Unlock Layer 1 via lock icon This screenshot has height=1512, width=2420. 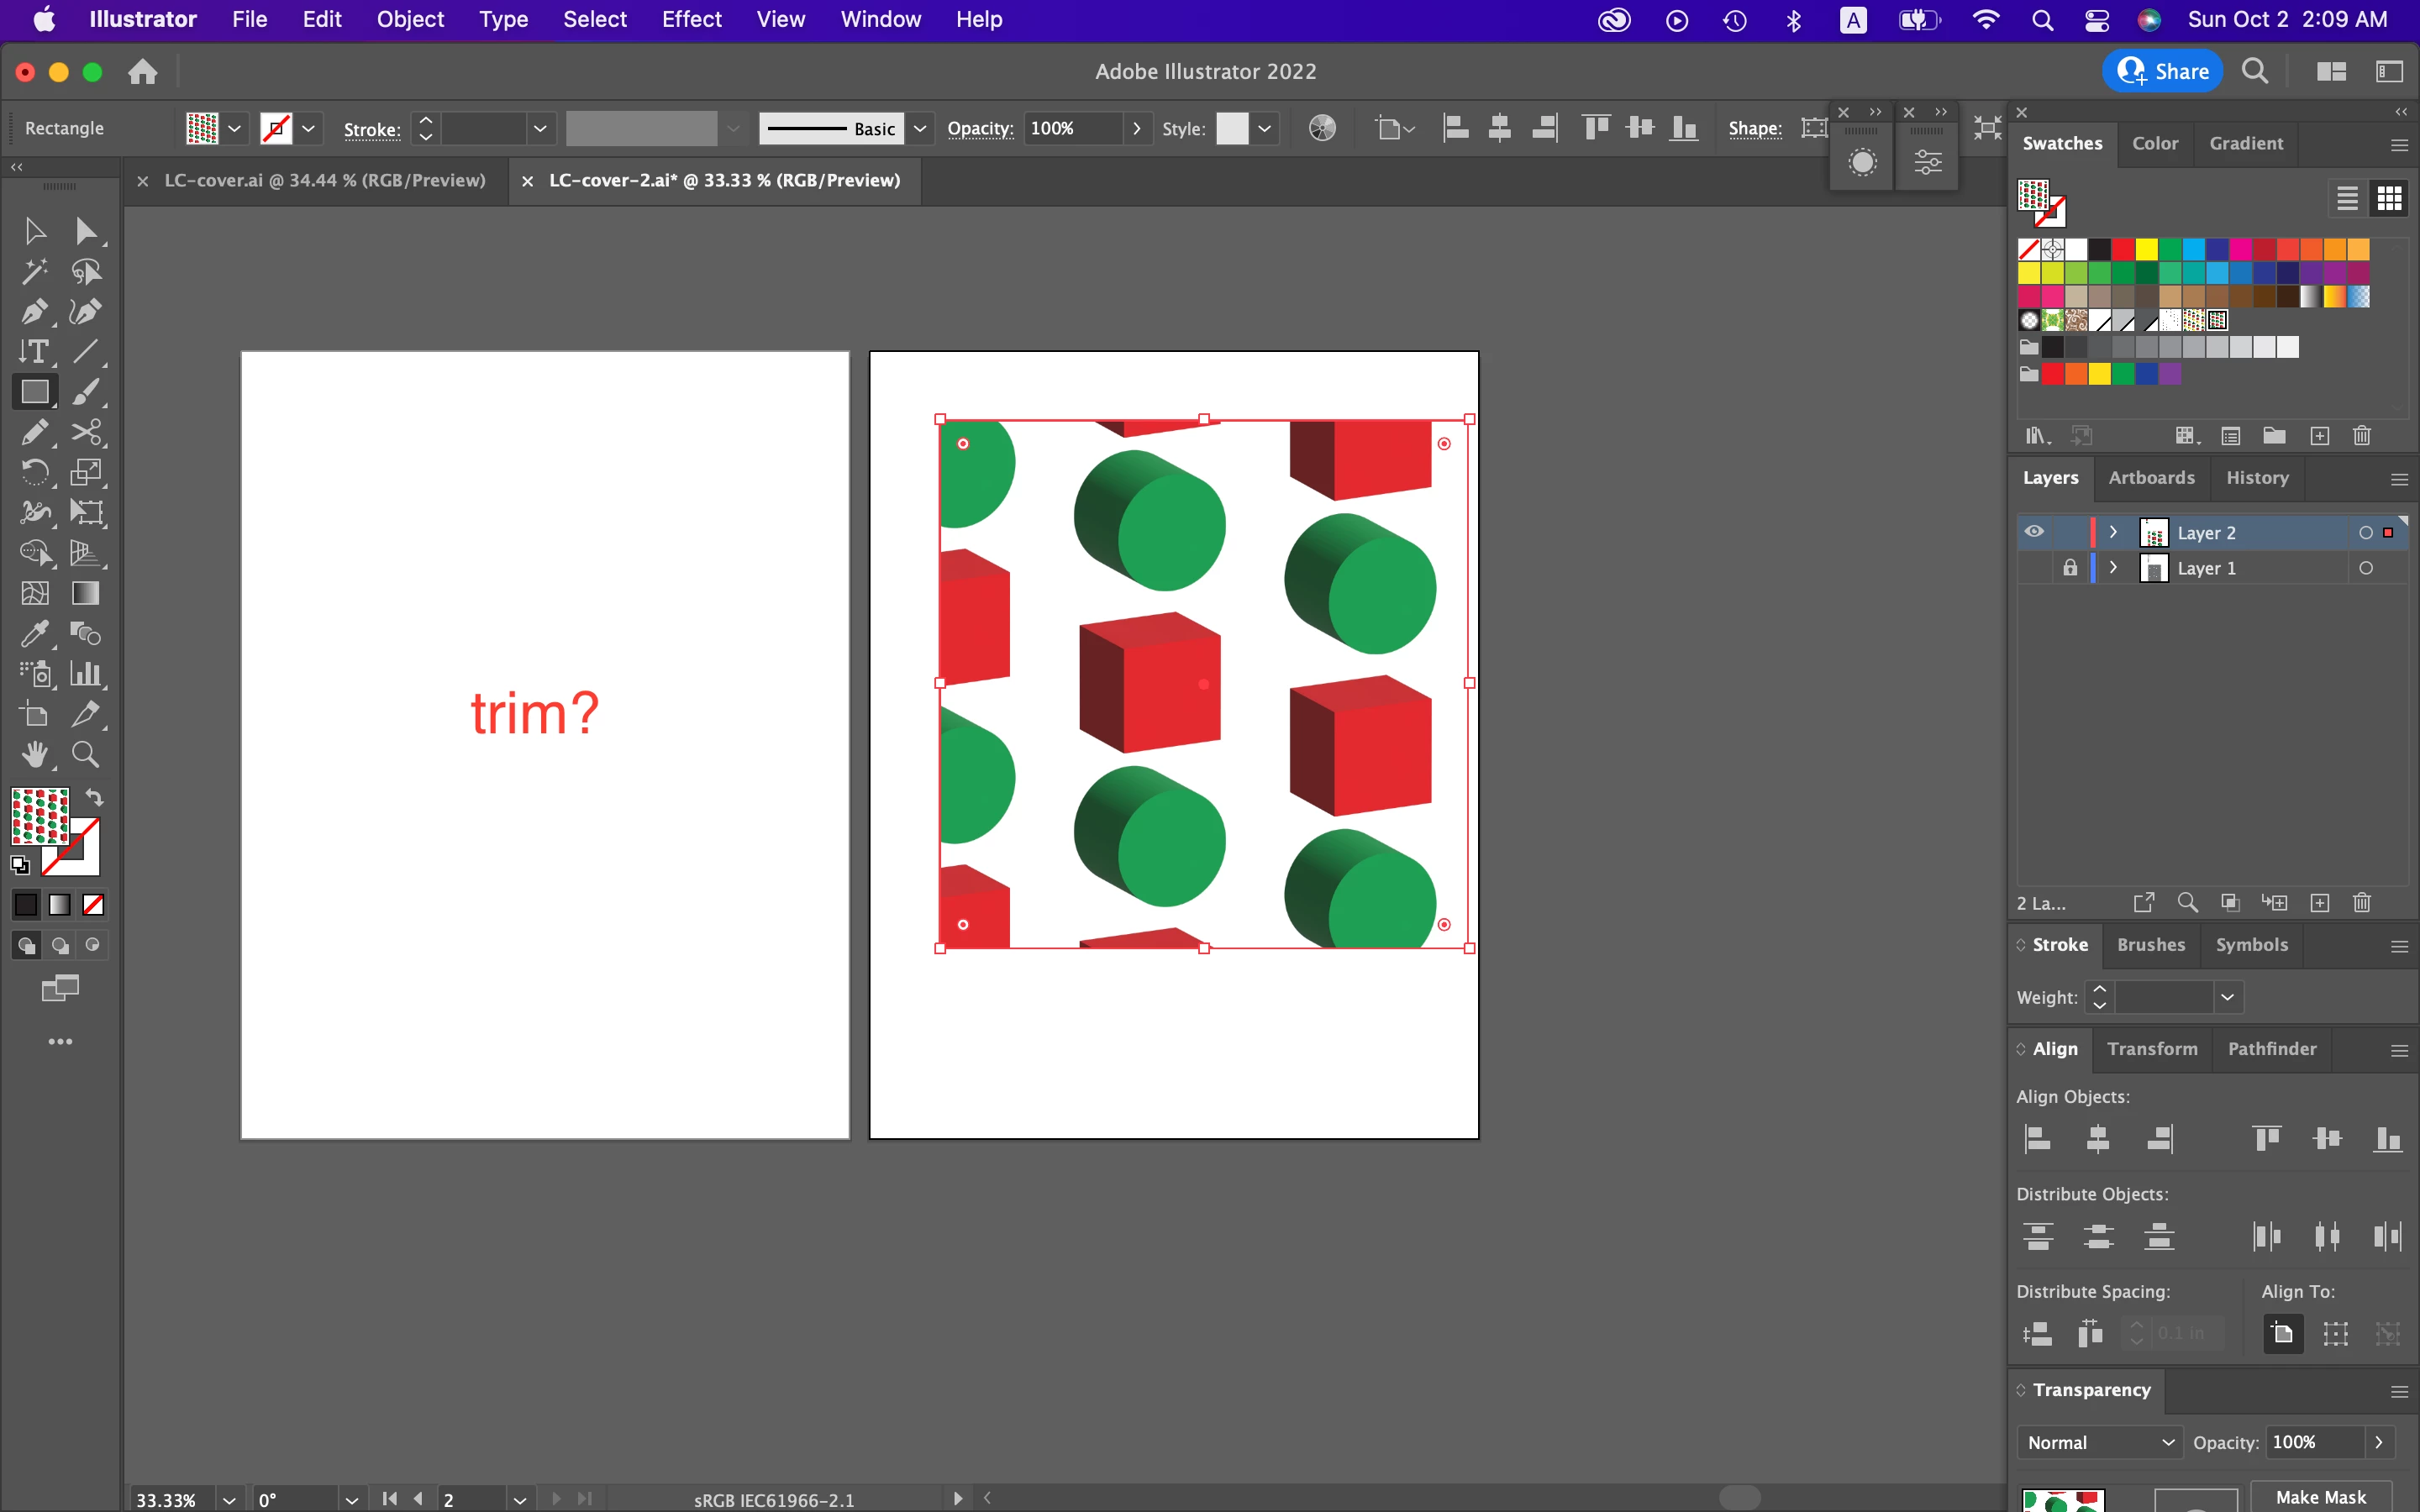coord(2070,568)
